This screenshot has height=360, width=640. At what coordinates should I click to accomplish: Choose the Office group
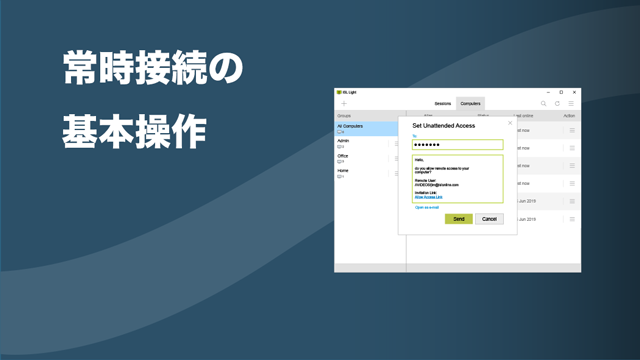click(366, 158)
